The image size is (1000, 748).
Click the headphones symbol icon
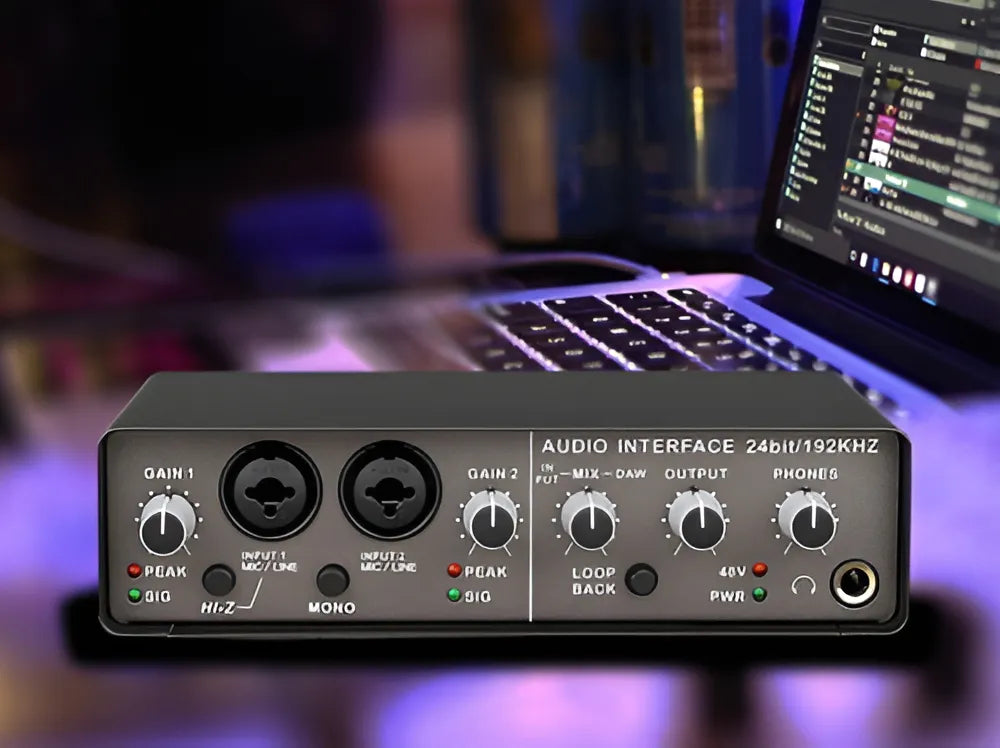tap(803, 585)
